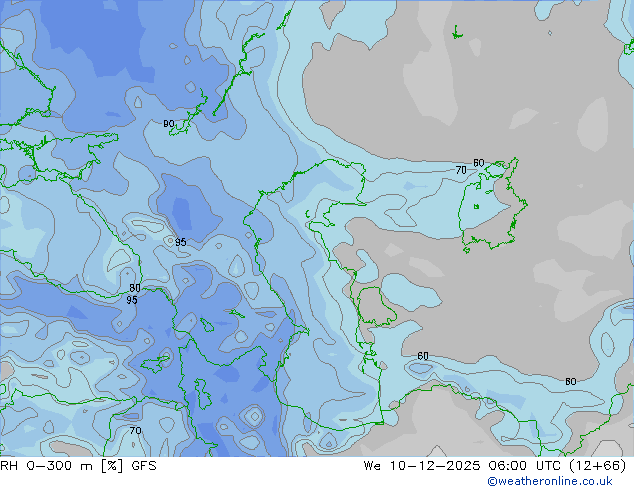Screen dimensions: 634x490
Task: Select the 'We 10-12-2025 06:00 UTC (12+66)' timestamp
Action: pos(495,466)
